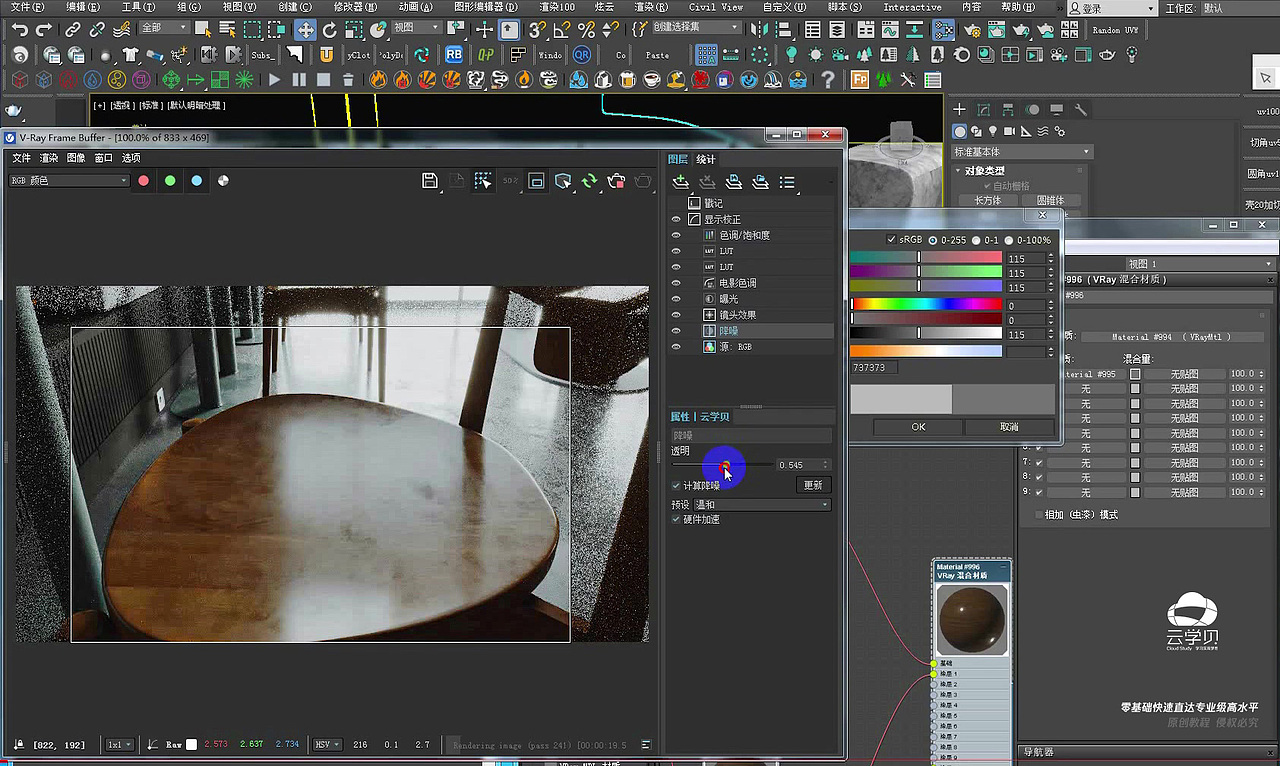This screenshot has height=766, width=1280.
Task: Open the 标准基本体 primitives dropdown
Action: point(1022,150)
